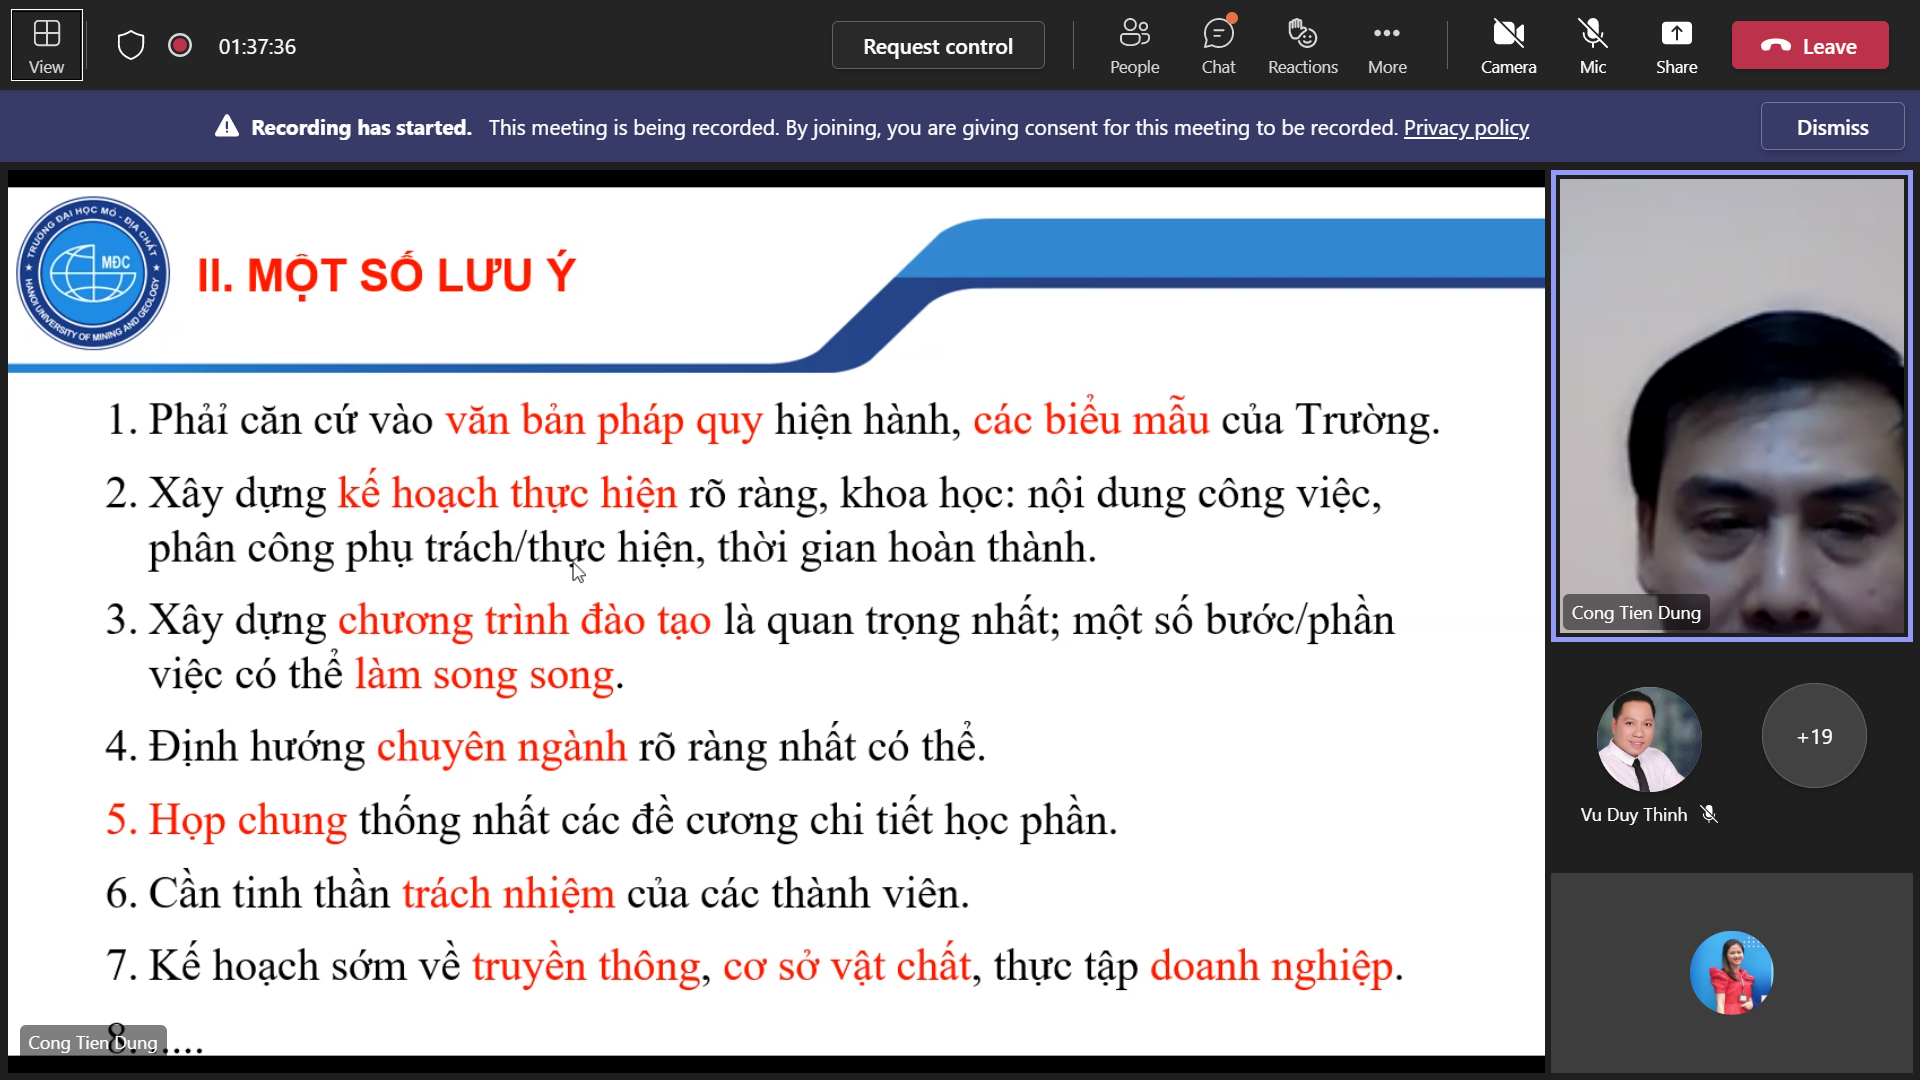Turn on the Camera

click(x=1508, y=46)
